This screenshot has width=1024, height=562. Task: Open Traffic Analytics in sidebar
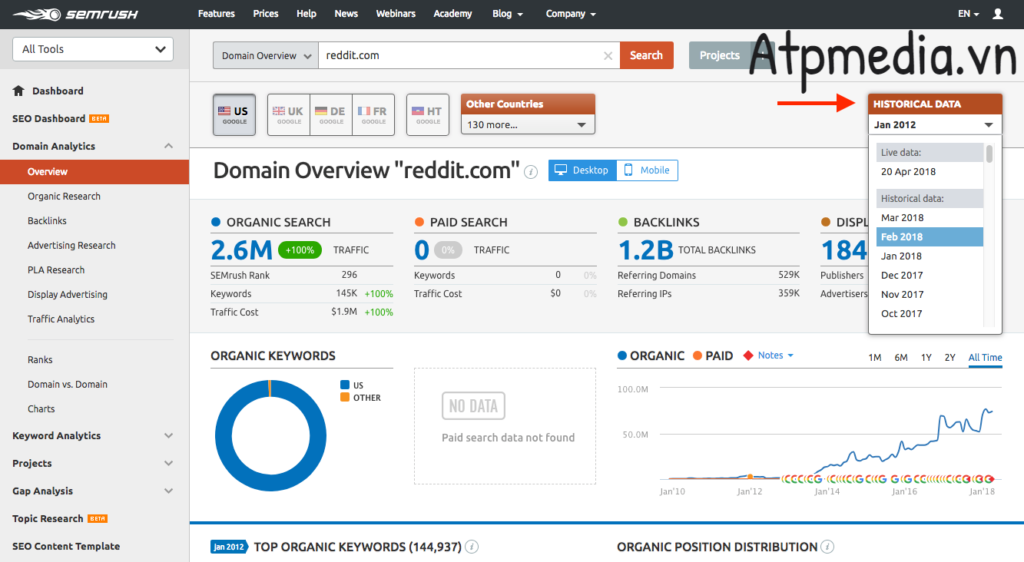tap(61, 319)
